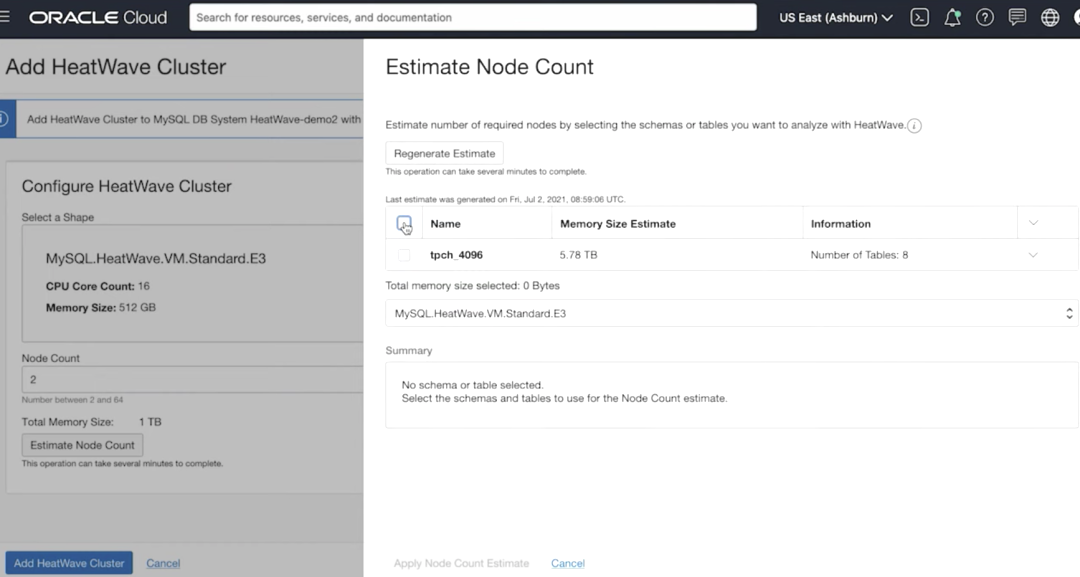Open the MySQL.HeatWave.VM.Standard.E3 shape dropdown
This screenshot has width=1080, height=577.
[x=731, y=313]
